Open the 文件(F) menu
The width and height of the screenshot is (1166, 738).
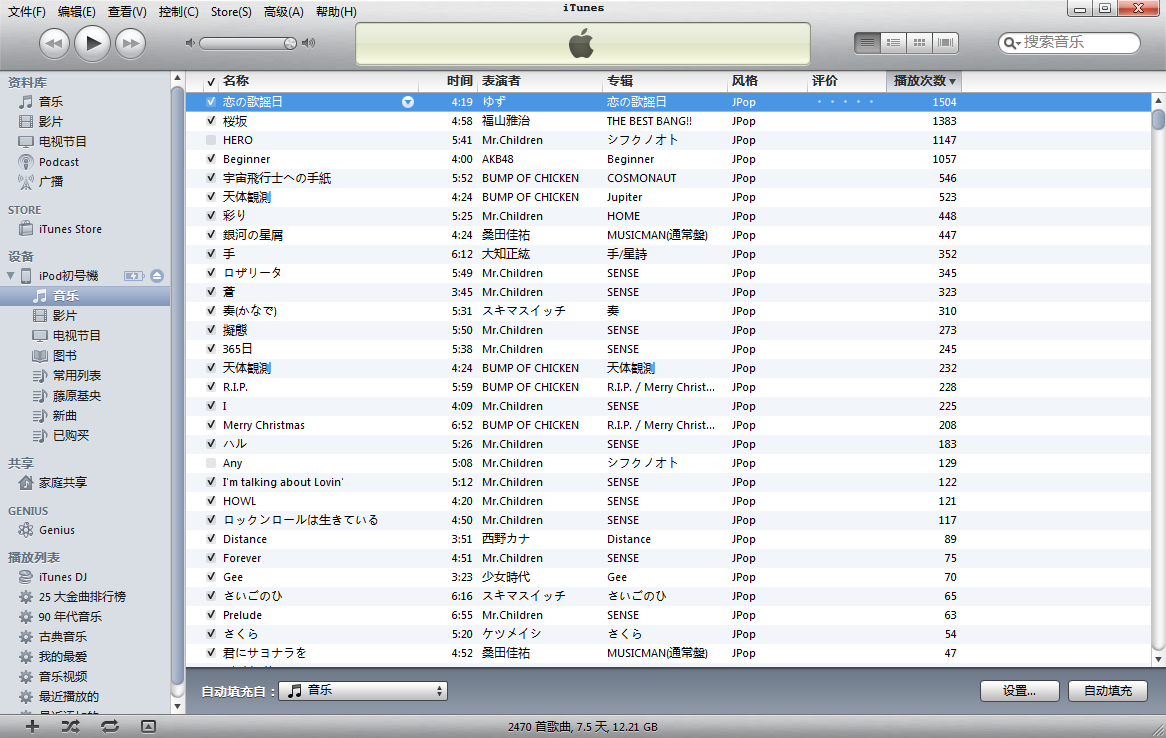point(27,12)
